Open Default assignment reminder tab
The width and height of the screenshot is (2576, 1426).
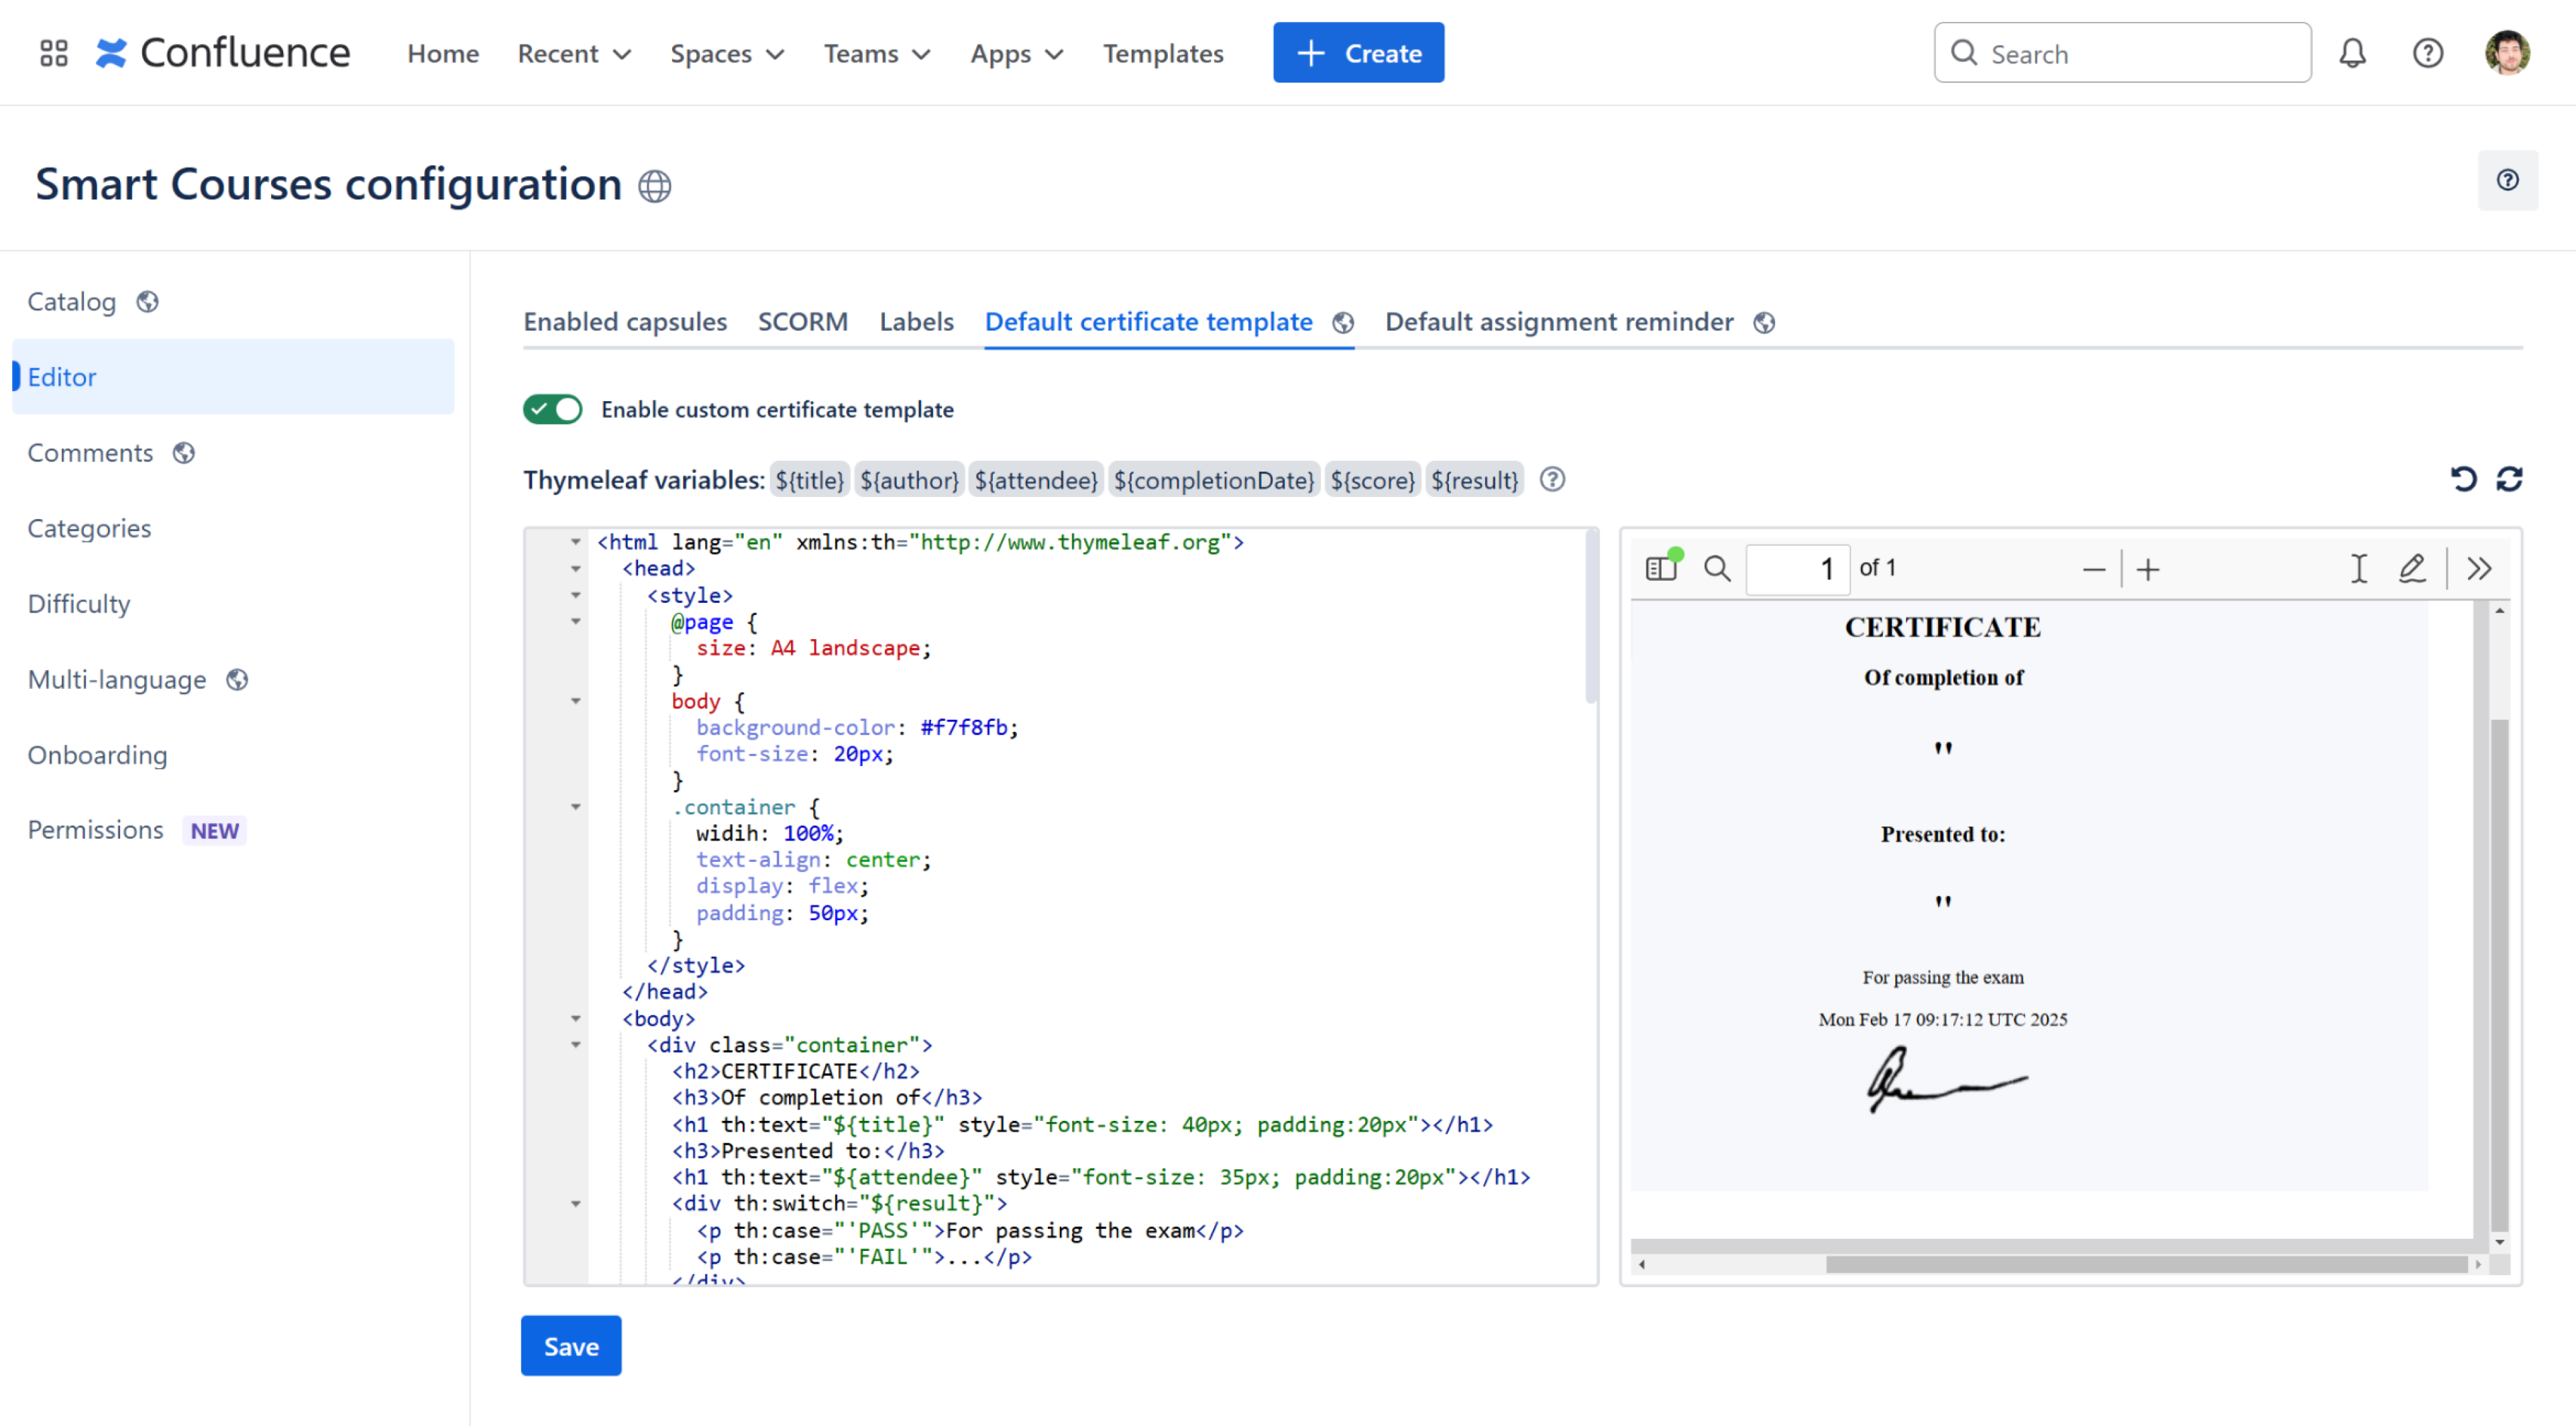click(x=1558, y=322)
